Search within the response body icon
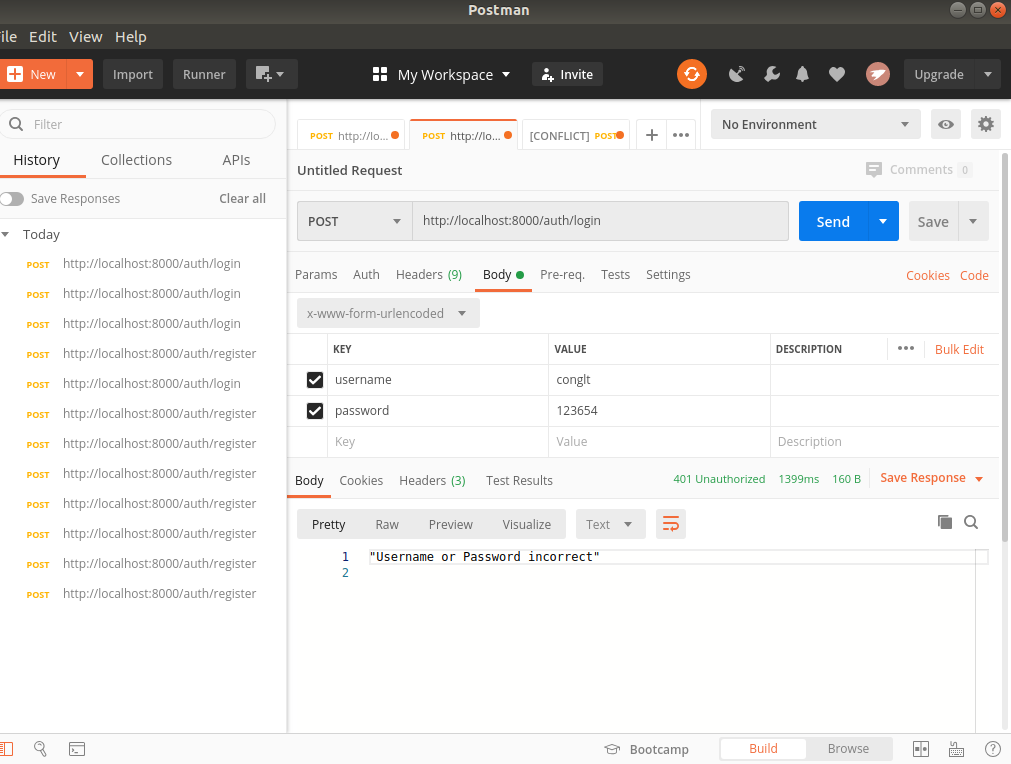 (x=971, y=522)
